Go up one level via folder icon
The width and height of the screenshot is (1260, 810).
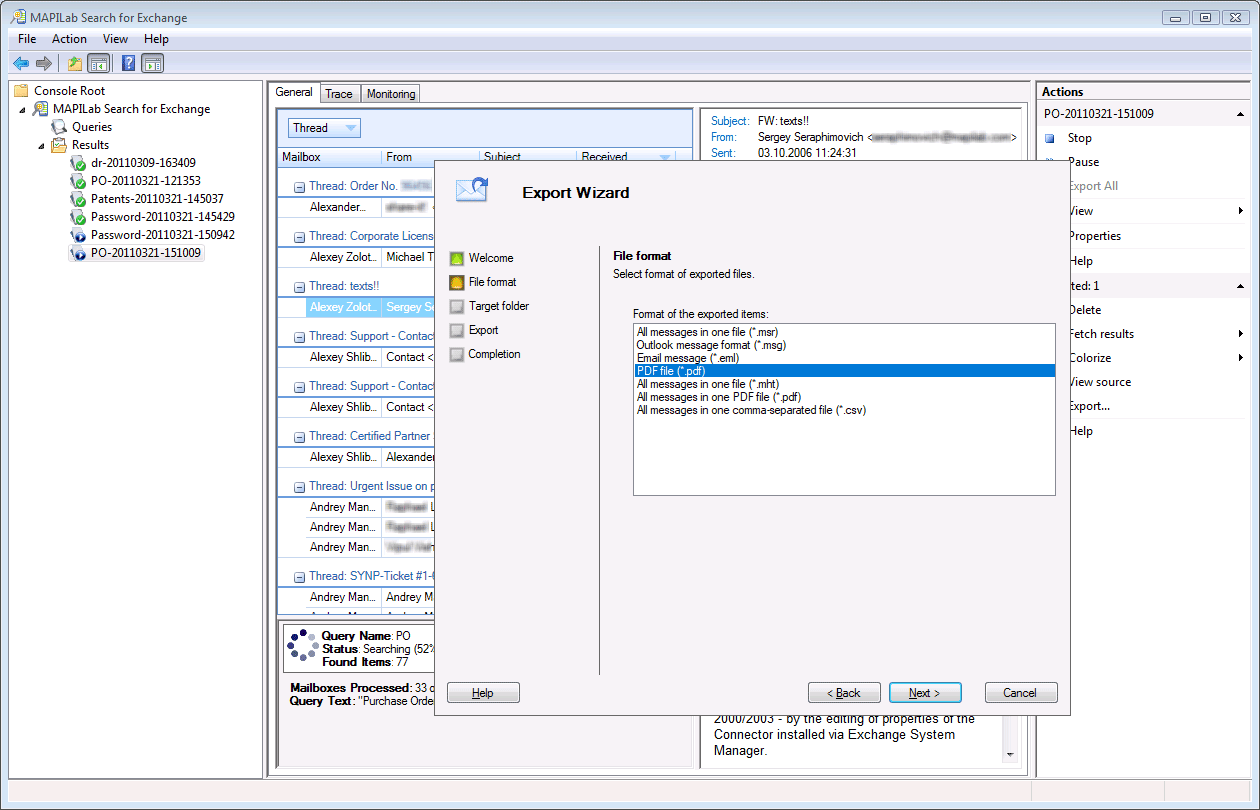point(75,64)
